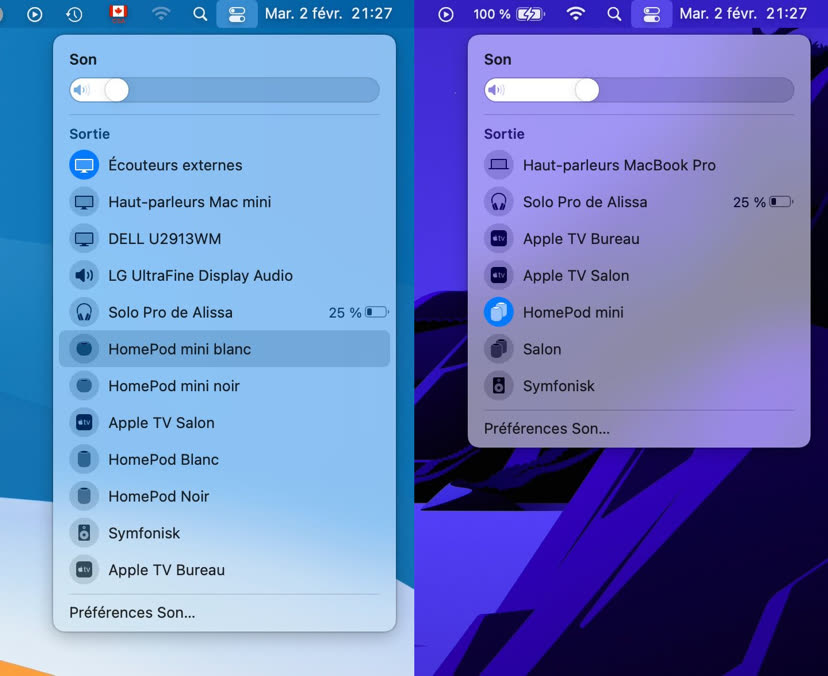The width and height of the screenshot is (828, 676).
Task: Click date and time in right menu bar
Action: [743, 14]
